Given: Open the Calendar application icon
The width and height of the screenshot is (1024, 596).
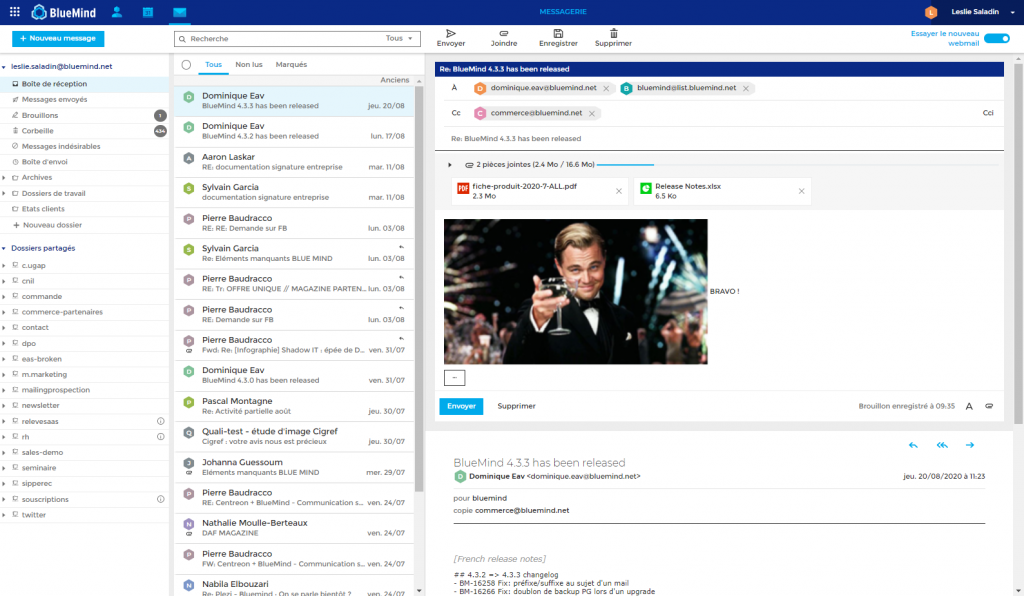Looking at the screenshot, I should [148, 12].
